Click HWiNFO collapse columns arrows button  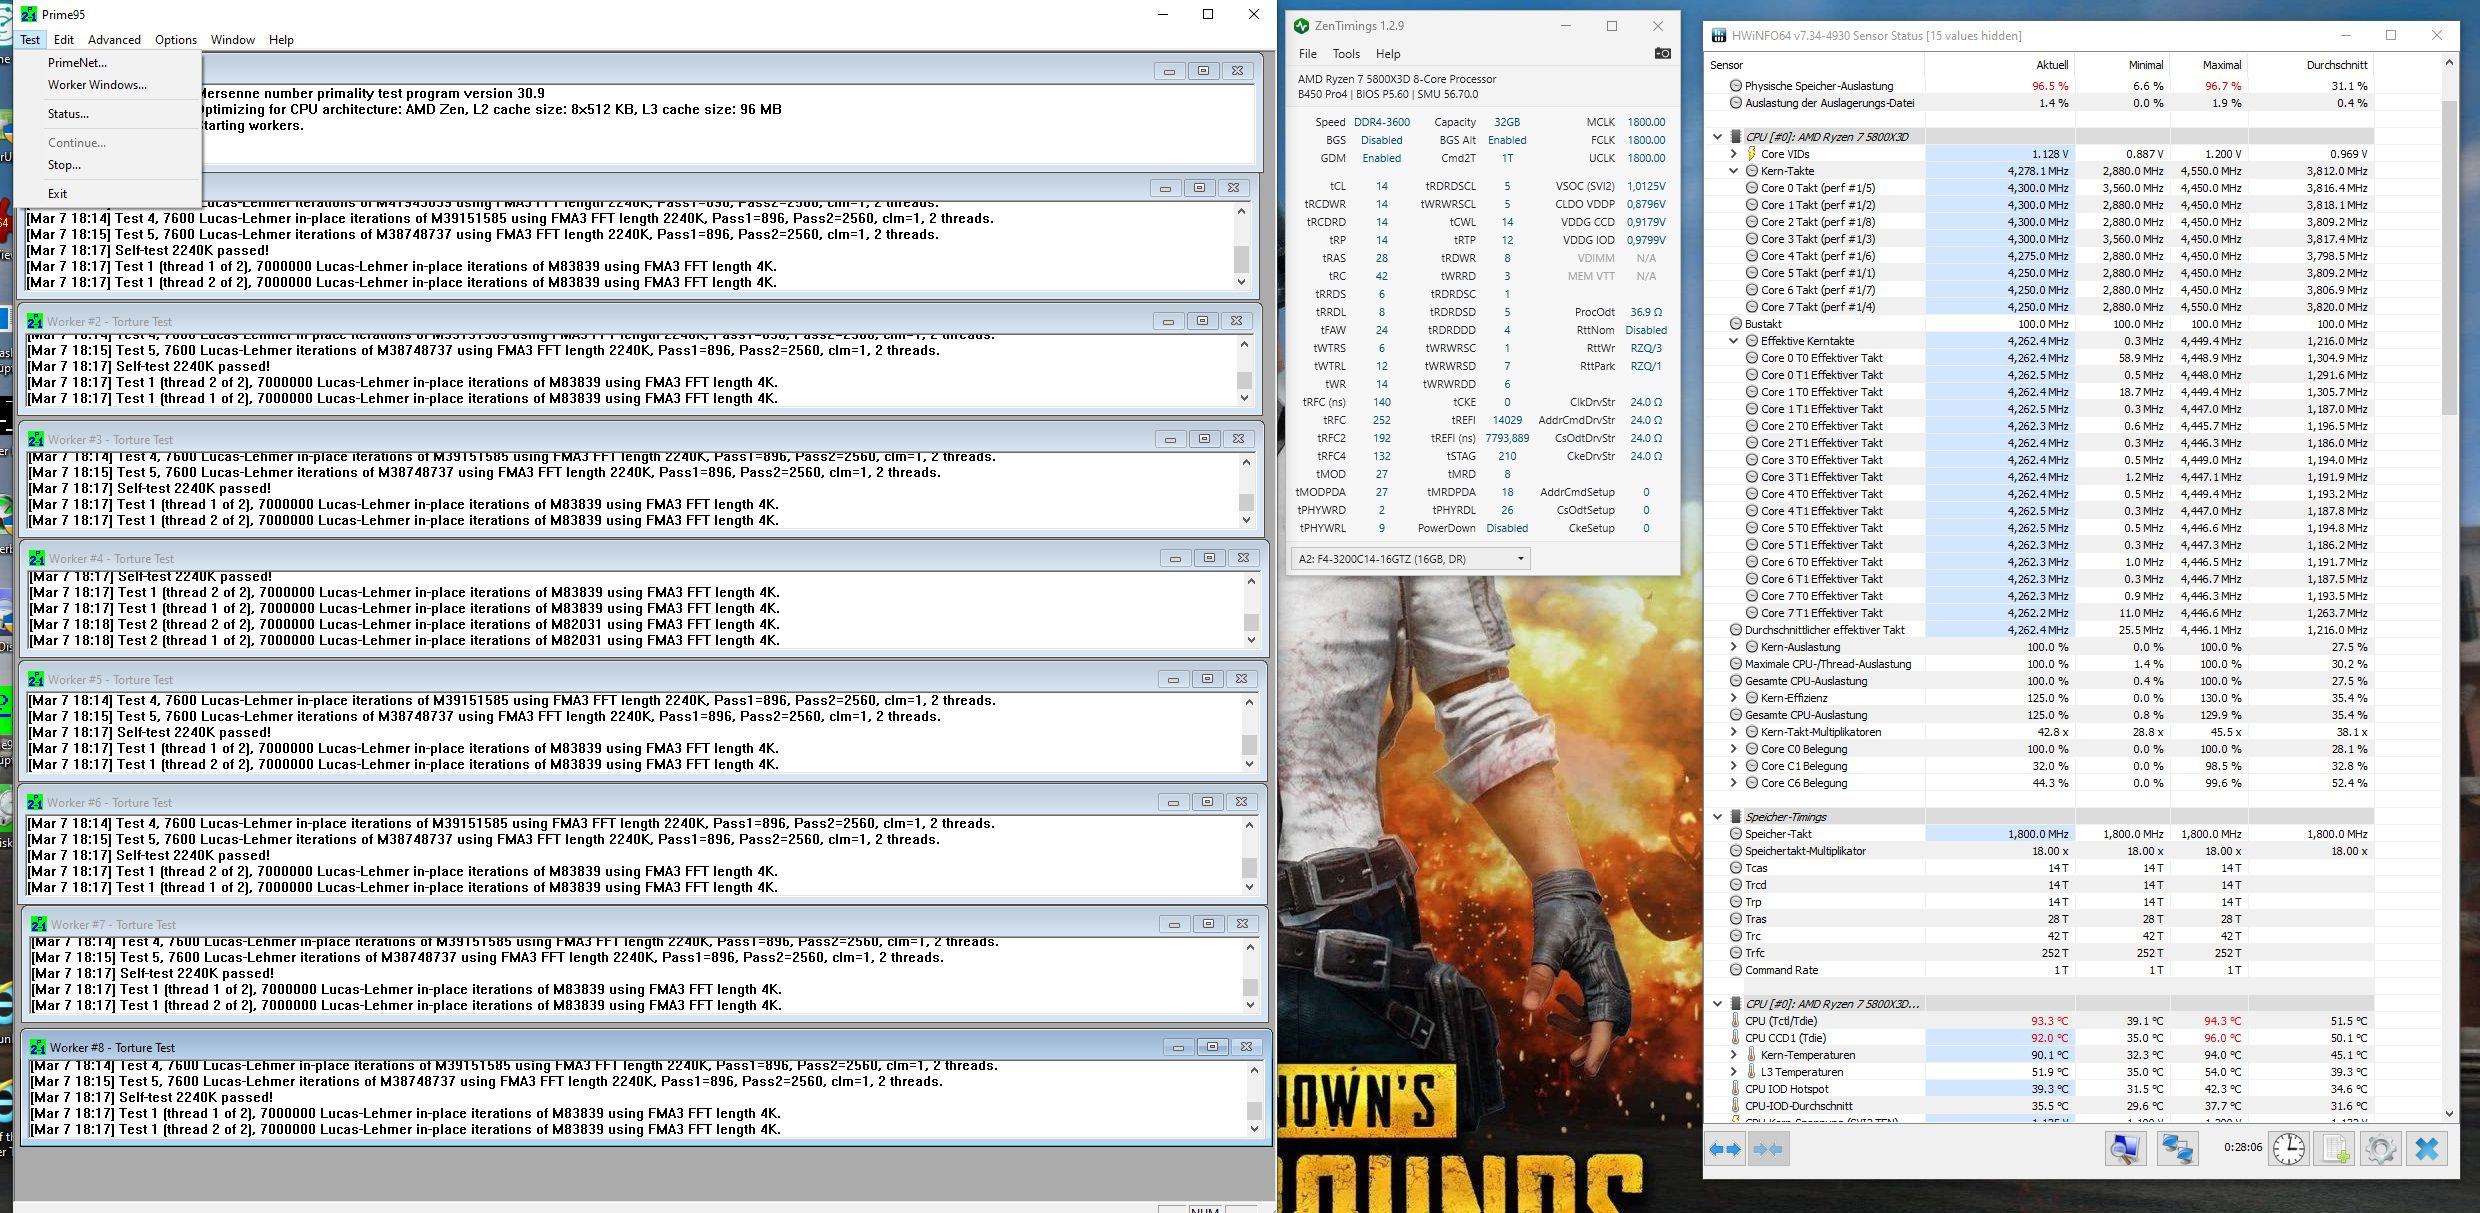click(x=1768, y=1149)
